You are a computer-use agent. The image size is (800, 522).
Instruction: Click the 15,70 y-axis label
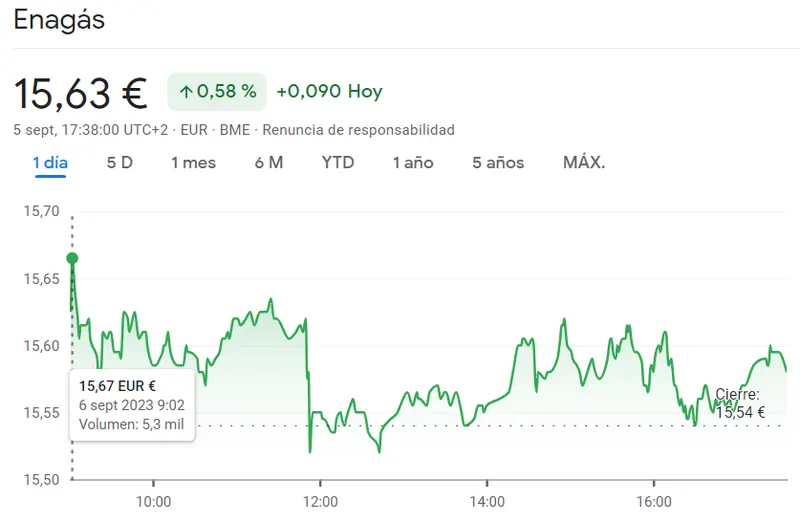pyautogui.click(x=41, y=211)
